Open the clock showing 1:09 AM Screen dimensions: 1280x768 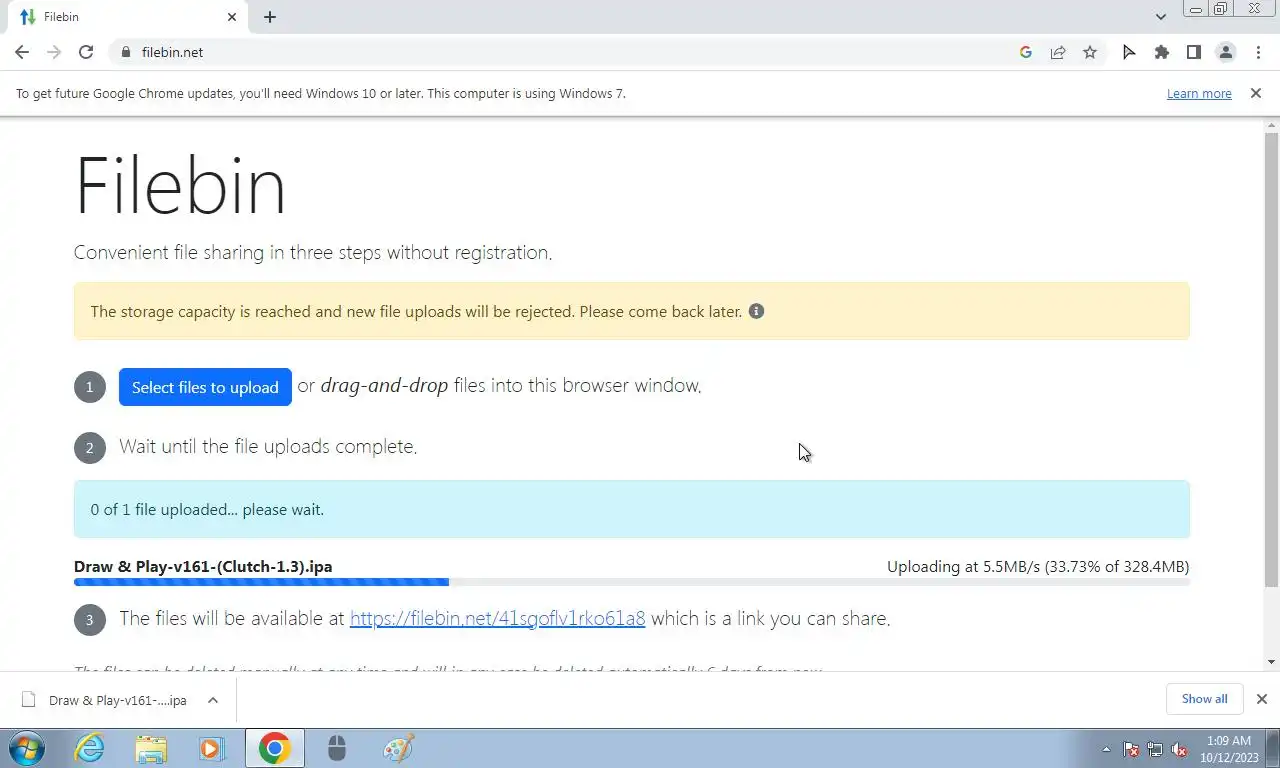coord(1228,749)
